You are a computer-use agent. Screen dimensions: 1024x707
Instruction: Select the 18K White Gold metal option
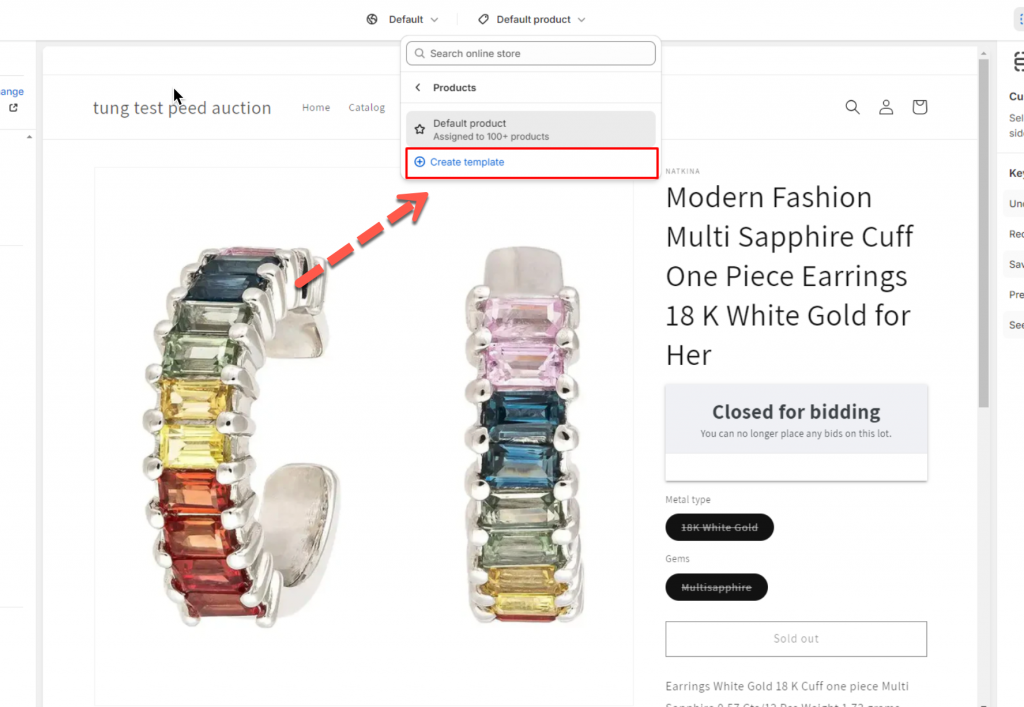[x=719, y=527]
